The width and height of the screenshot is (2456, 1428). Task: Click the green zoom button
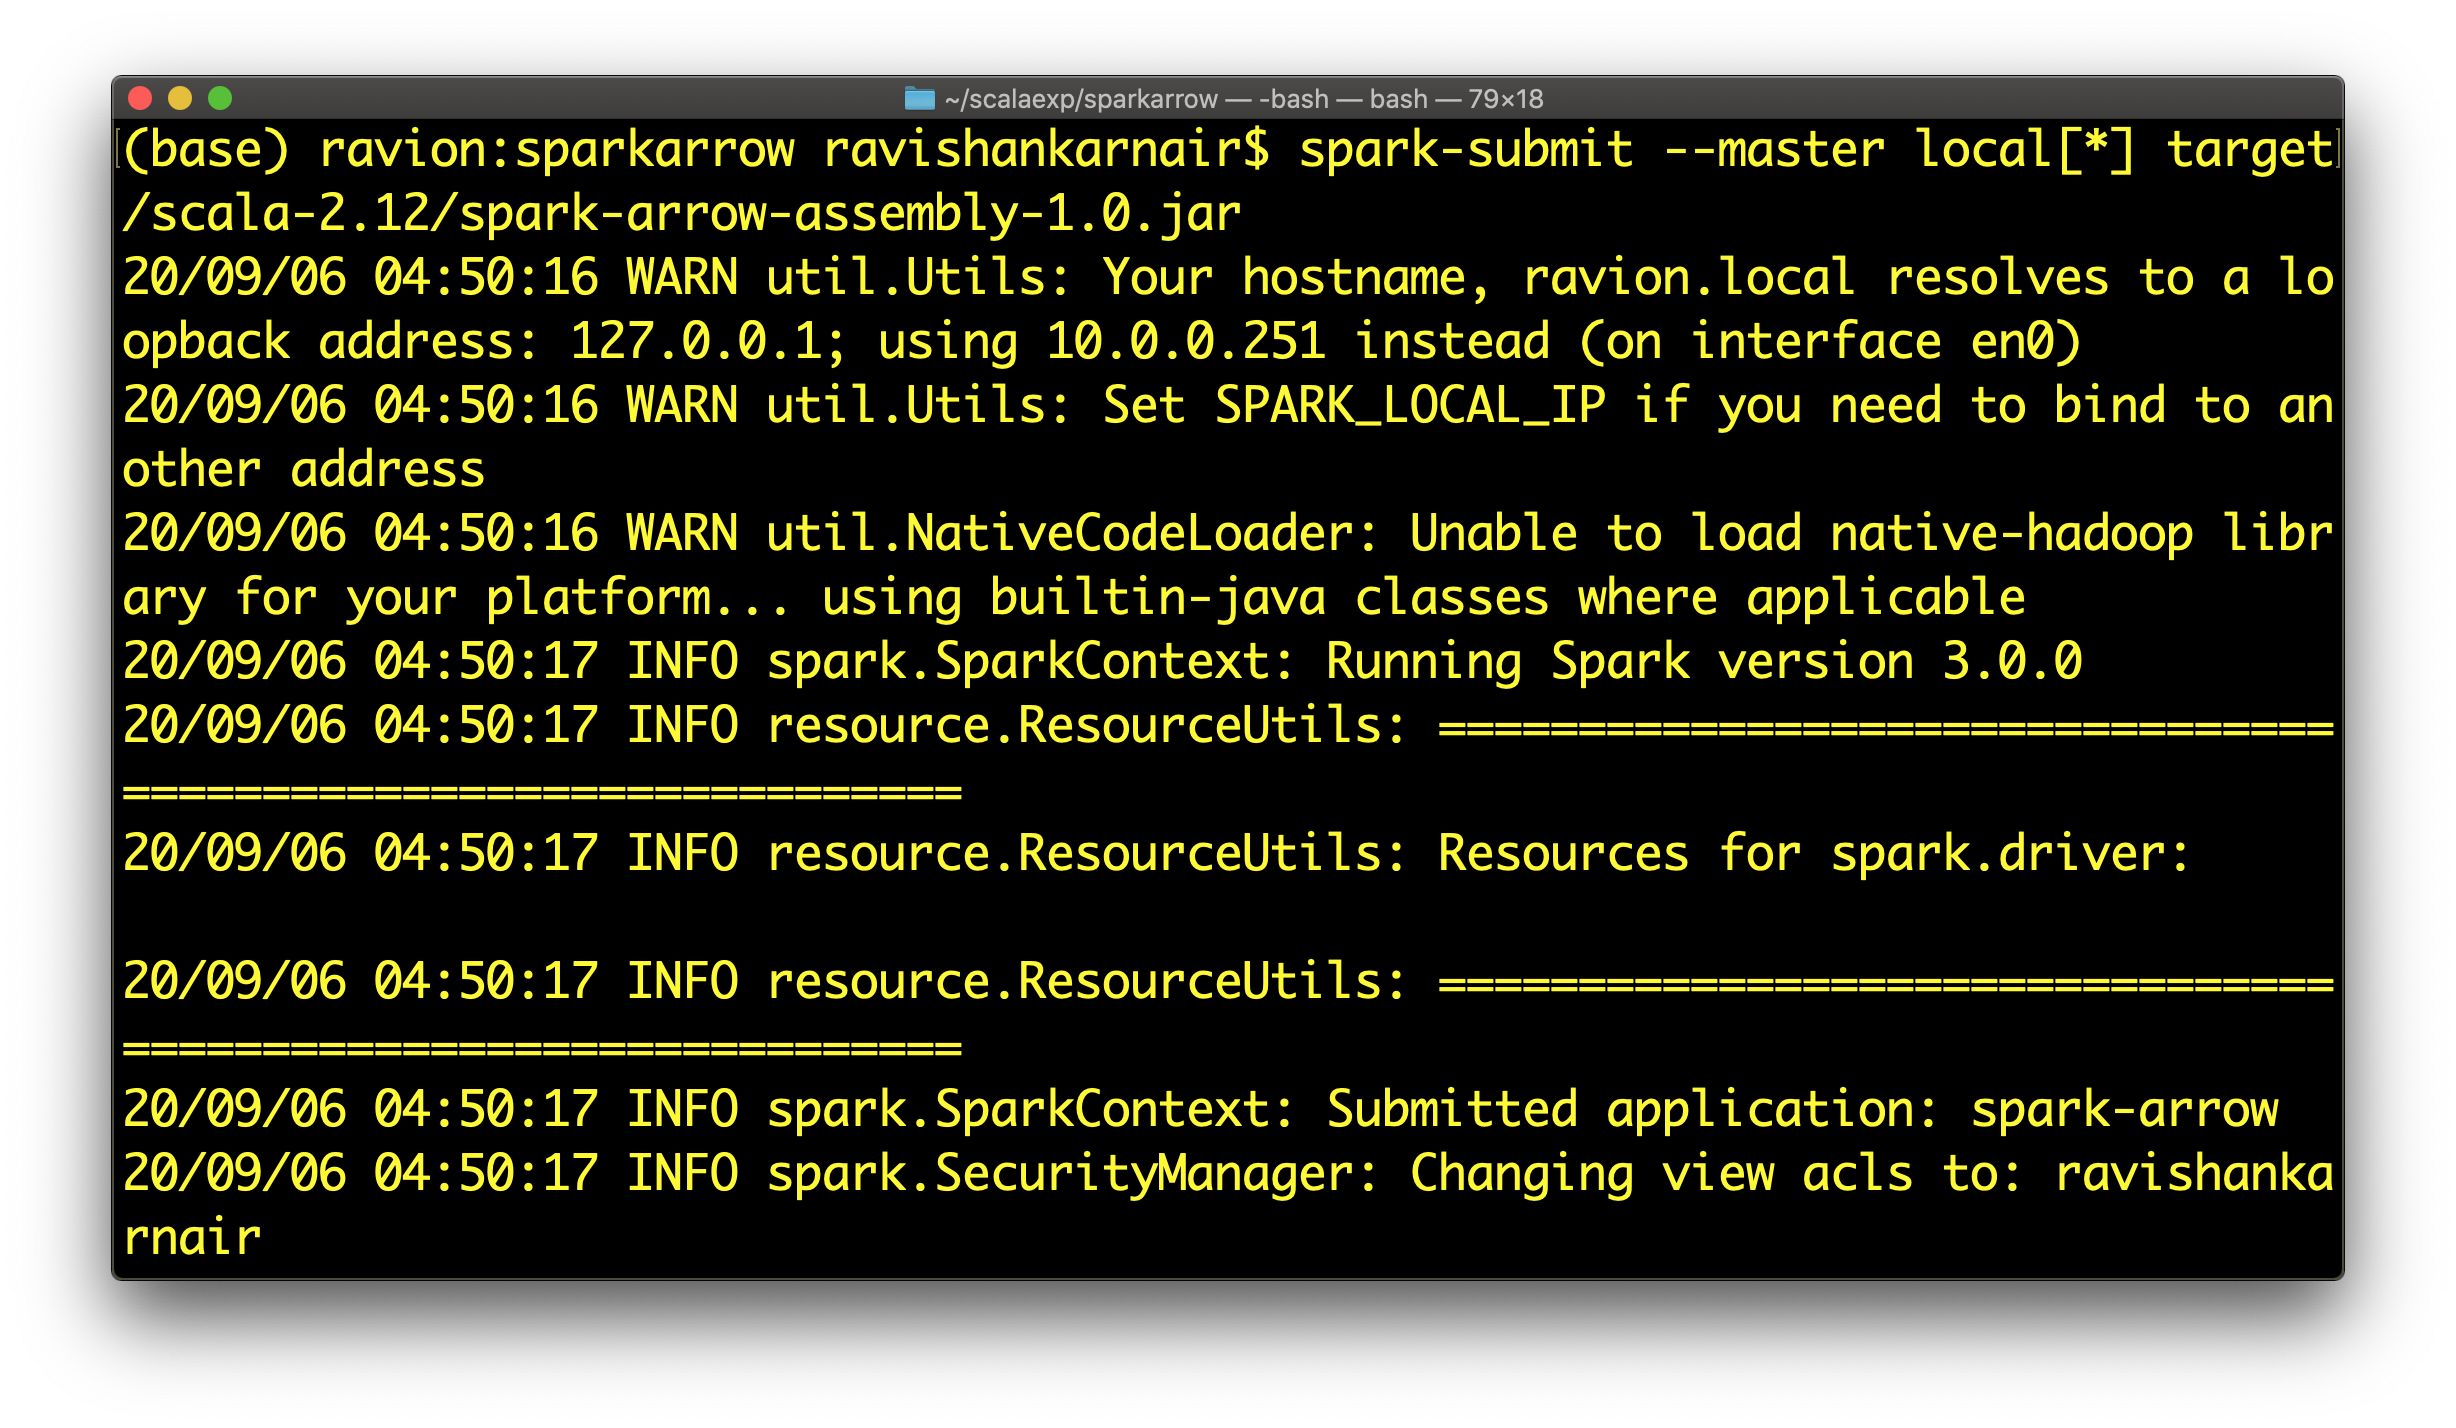click(220, 99)
